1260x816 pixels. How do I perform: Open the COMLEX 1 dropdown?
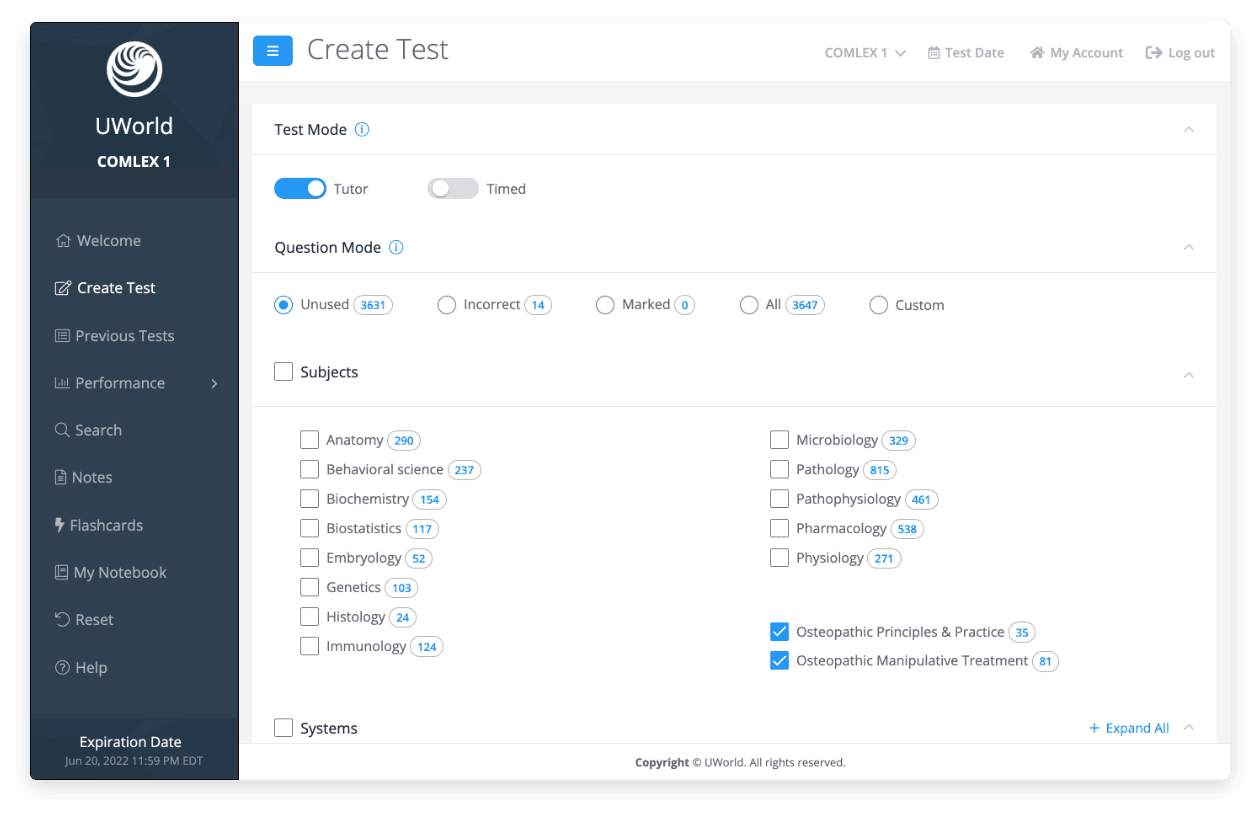coord(865,53)
